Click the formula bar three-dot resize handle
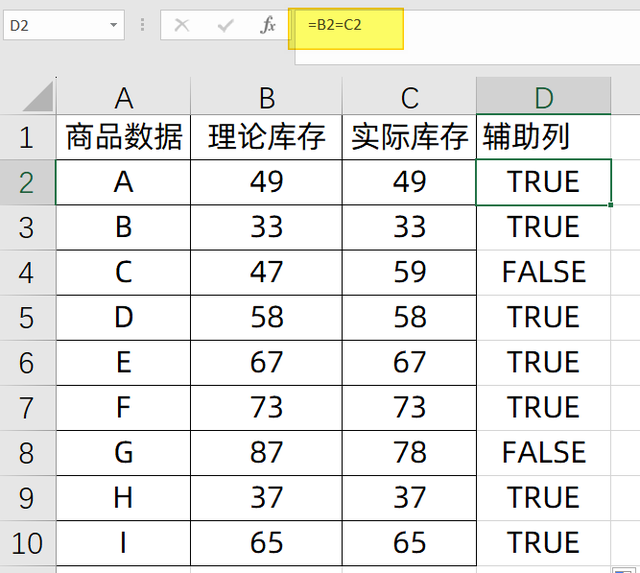 (142, 25)
